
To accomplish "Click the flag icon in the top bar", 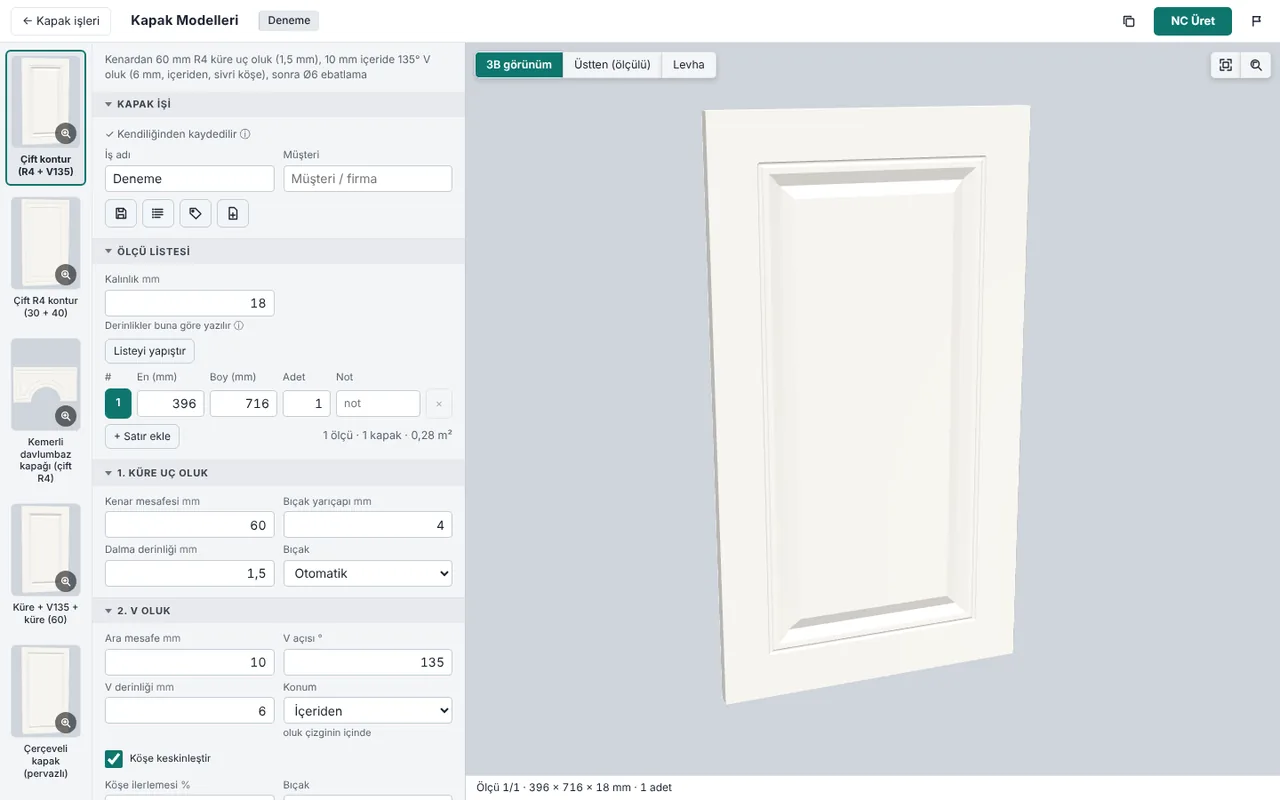I will pyautogui.click(x=1256, y=21).
